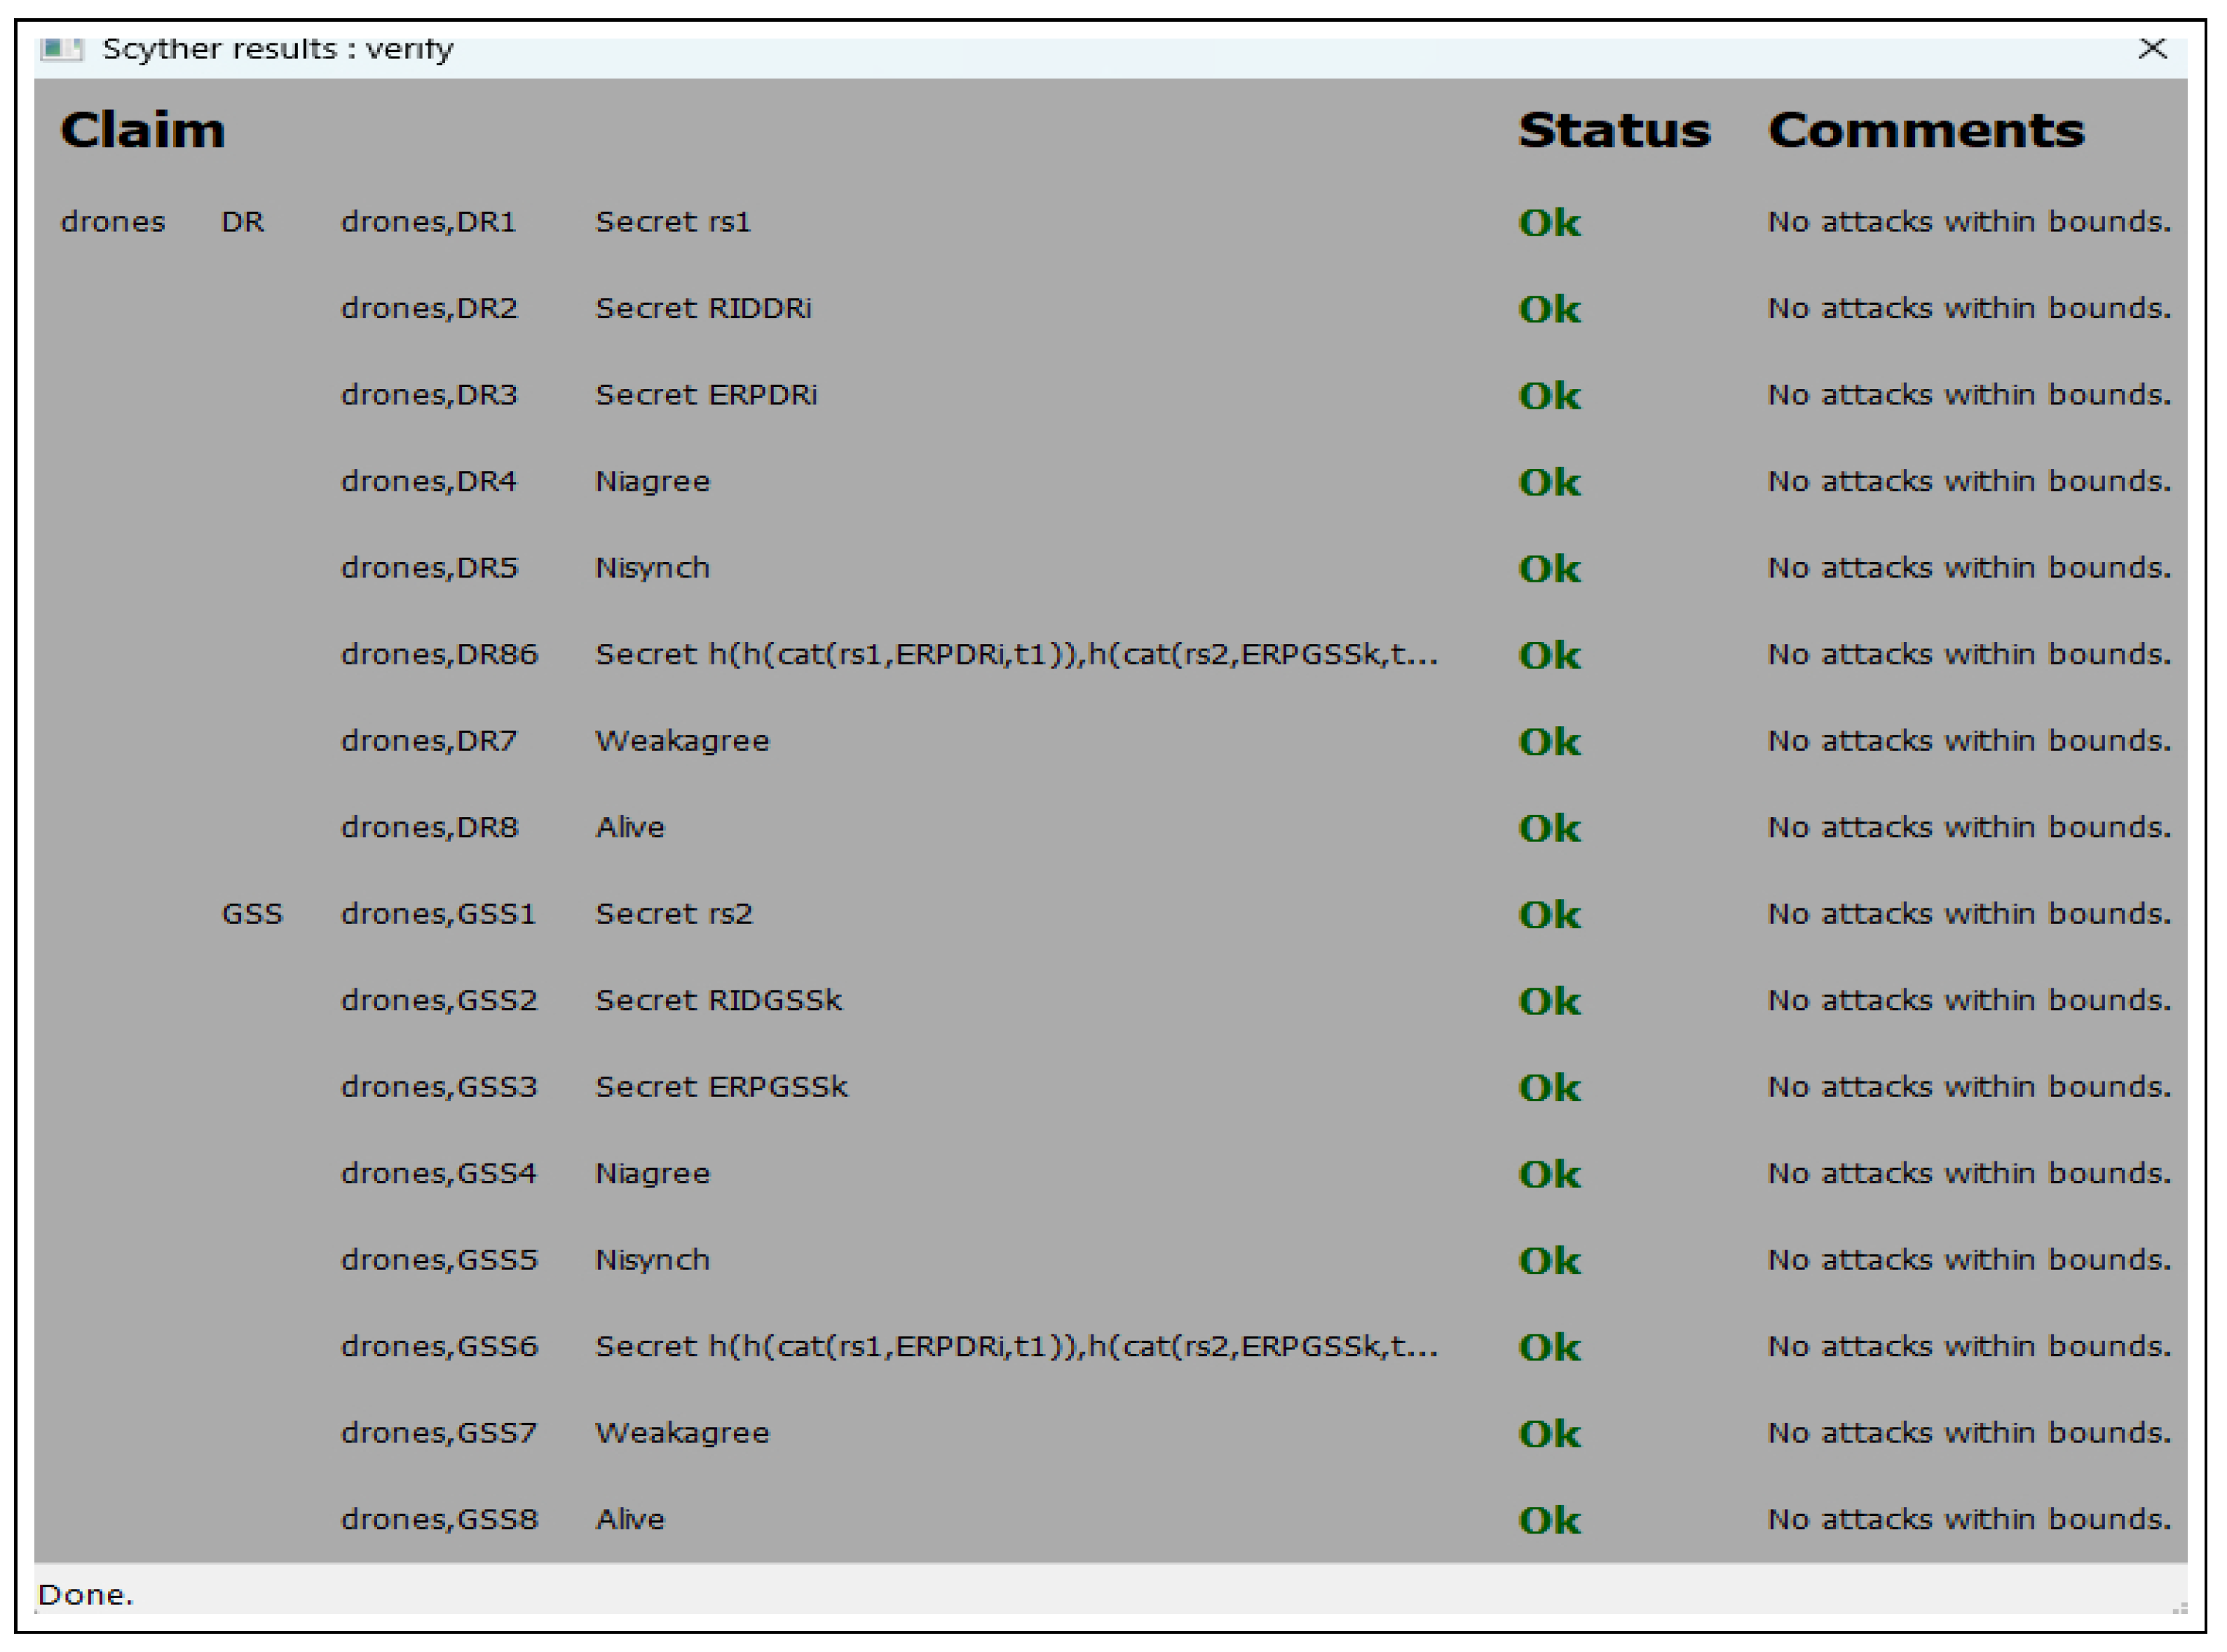Click the Ok status for drones,DR1
Image resolution: width=2227 pixels, height=1652 pixels.
(1548, 222)
